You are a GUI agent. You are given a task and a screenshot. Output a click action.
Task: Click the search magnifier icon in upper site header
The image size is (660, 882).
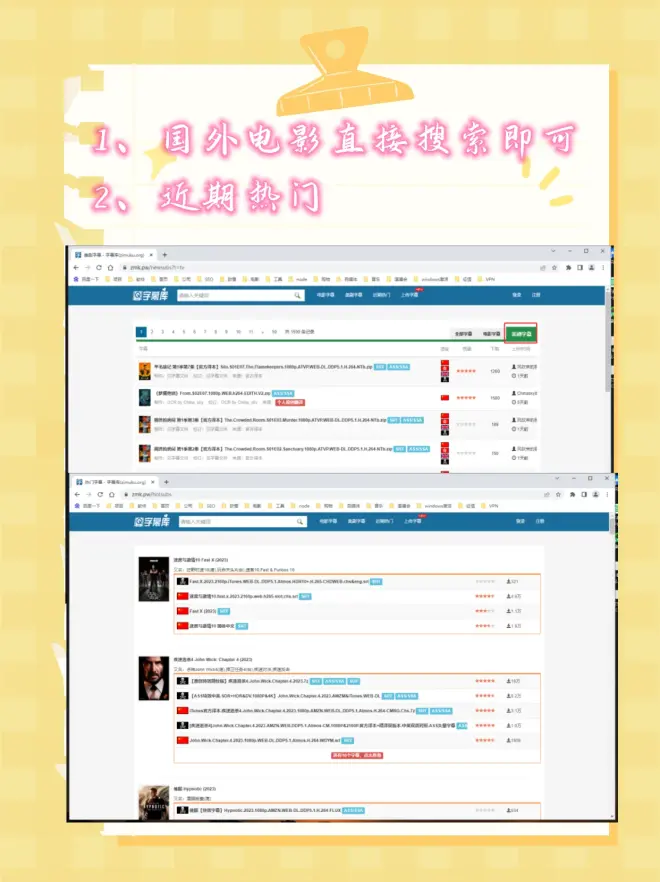pos(298,296)
